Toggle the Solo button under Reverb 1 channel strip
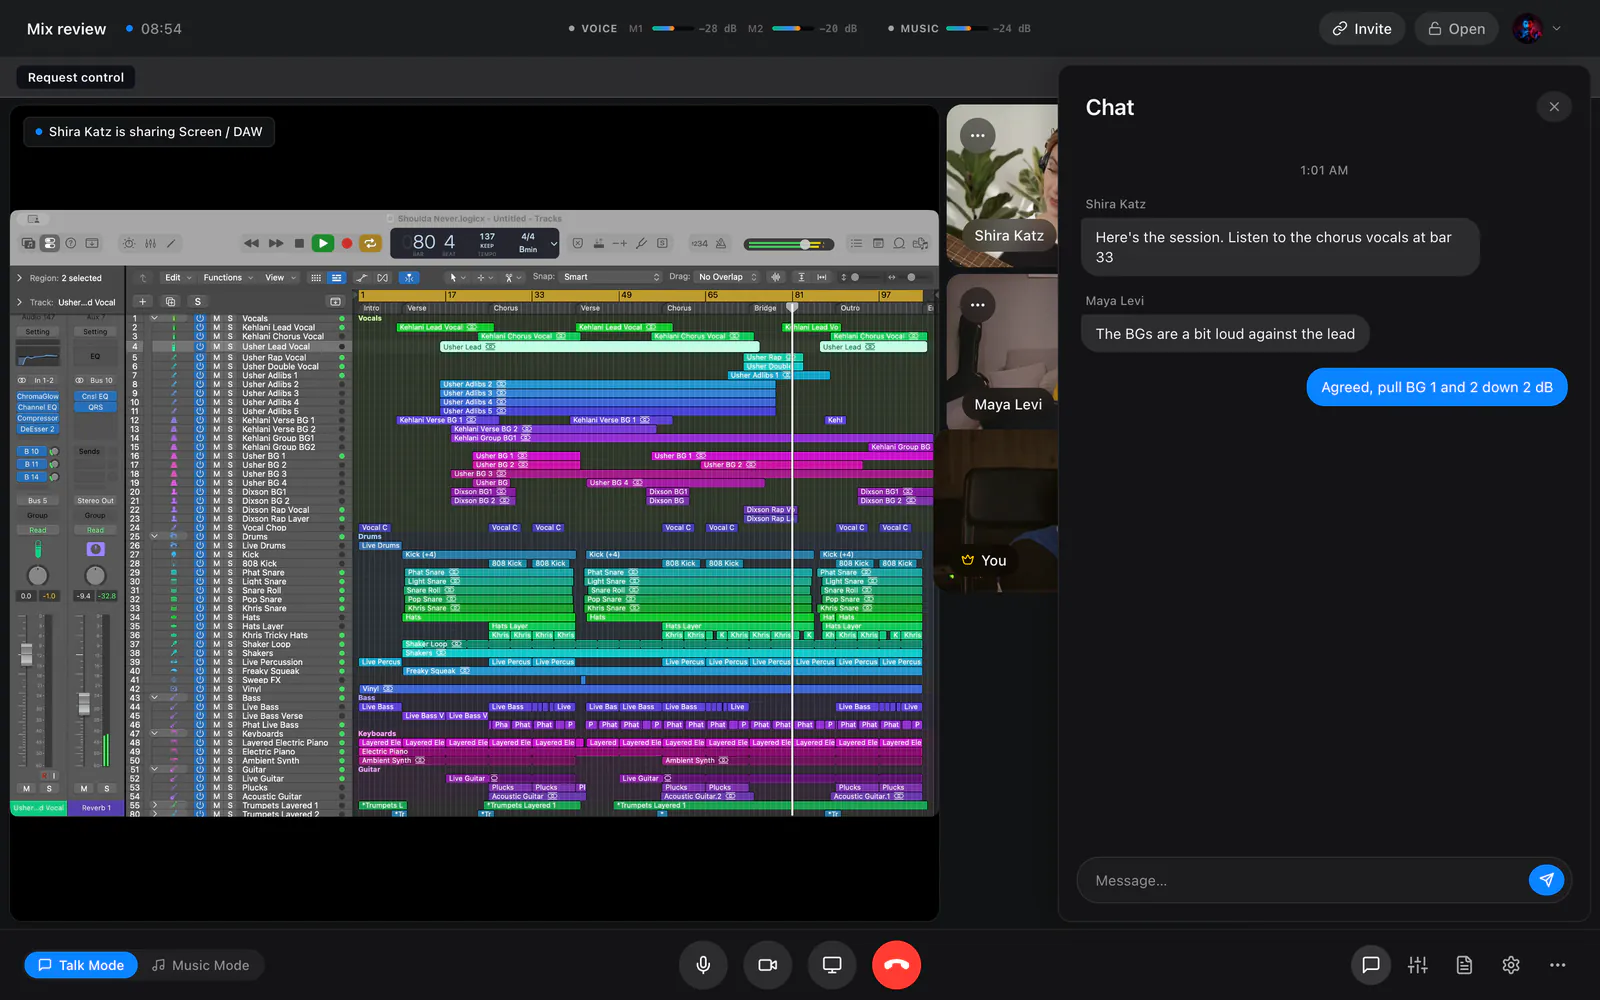Viewport: 1600px width, 1000px height. pos(107,788)
